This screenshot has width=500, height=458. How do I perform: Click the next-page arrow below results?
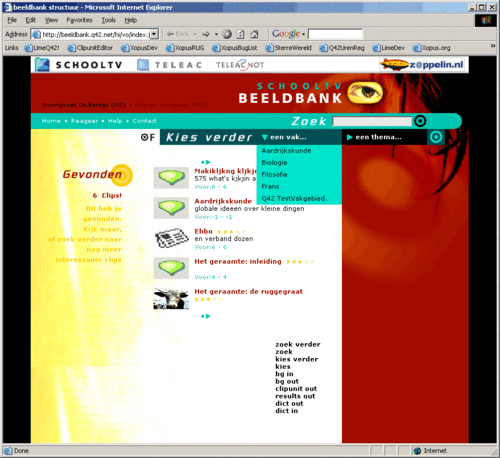pos(208,316)
